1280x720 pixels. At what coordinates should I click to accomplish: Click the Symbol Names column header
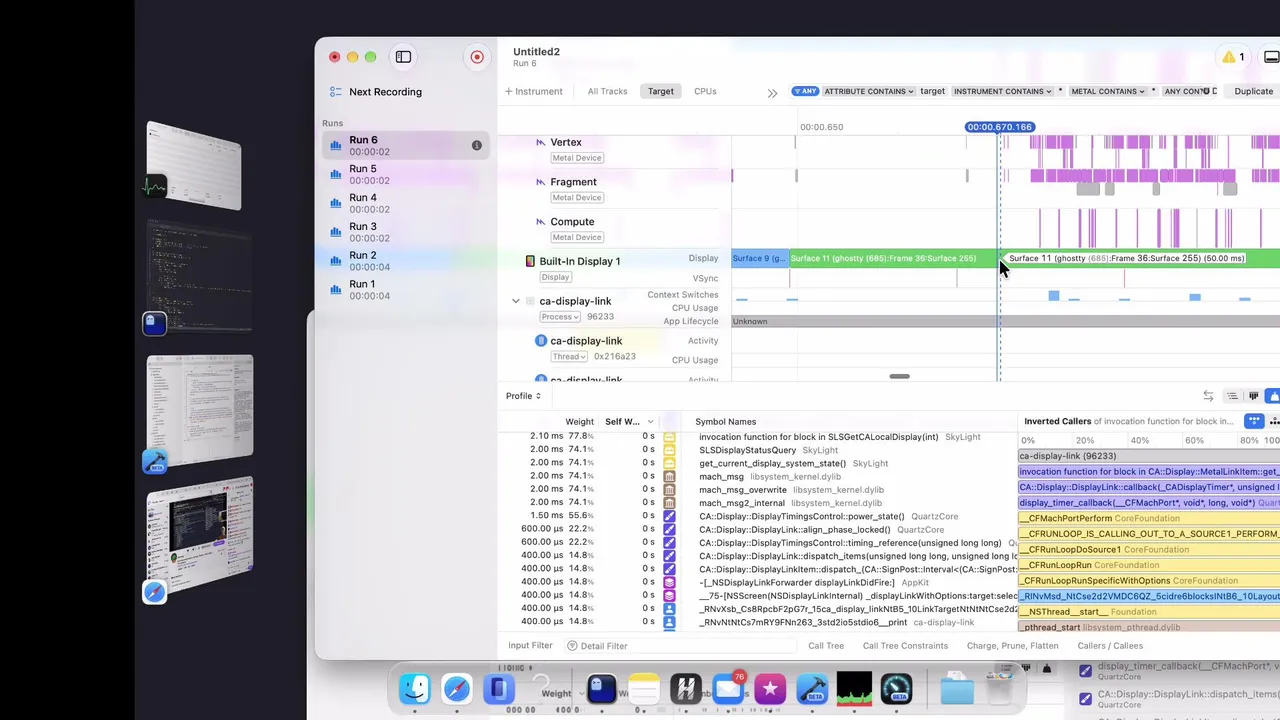[725, 422]
